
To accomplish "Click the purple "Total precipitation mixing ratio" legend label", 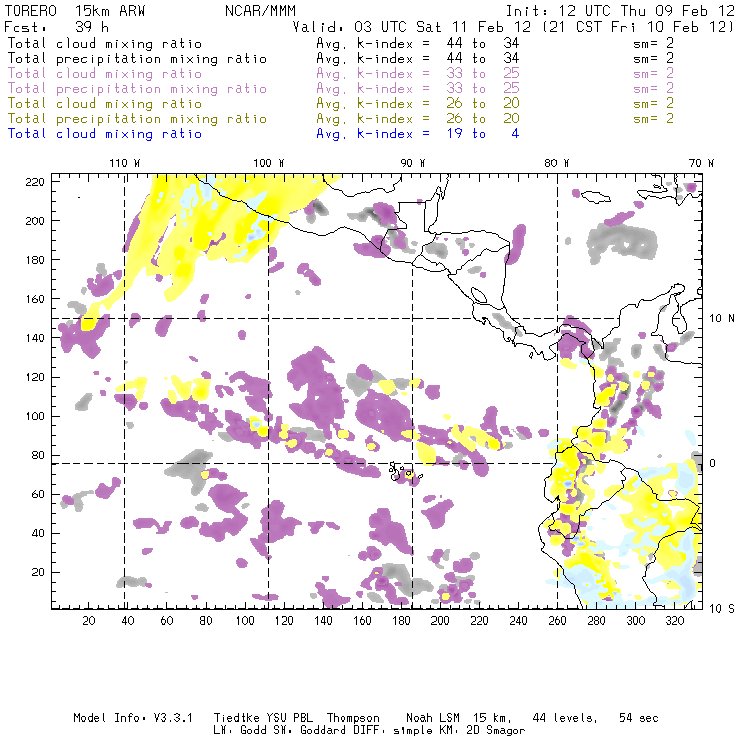I will (x=137, y=89).
